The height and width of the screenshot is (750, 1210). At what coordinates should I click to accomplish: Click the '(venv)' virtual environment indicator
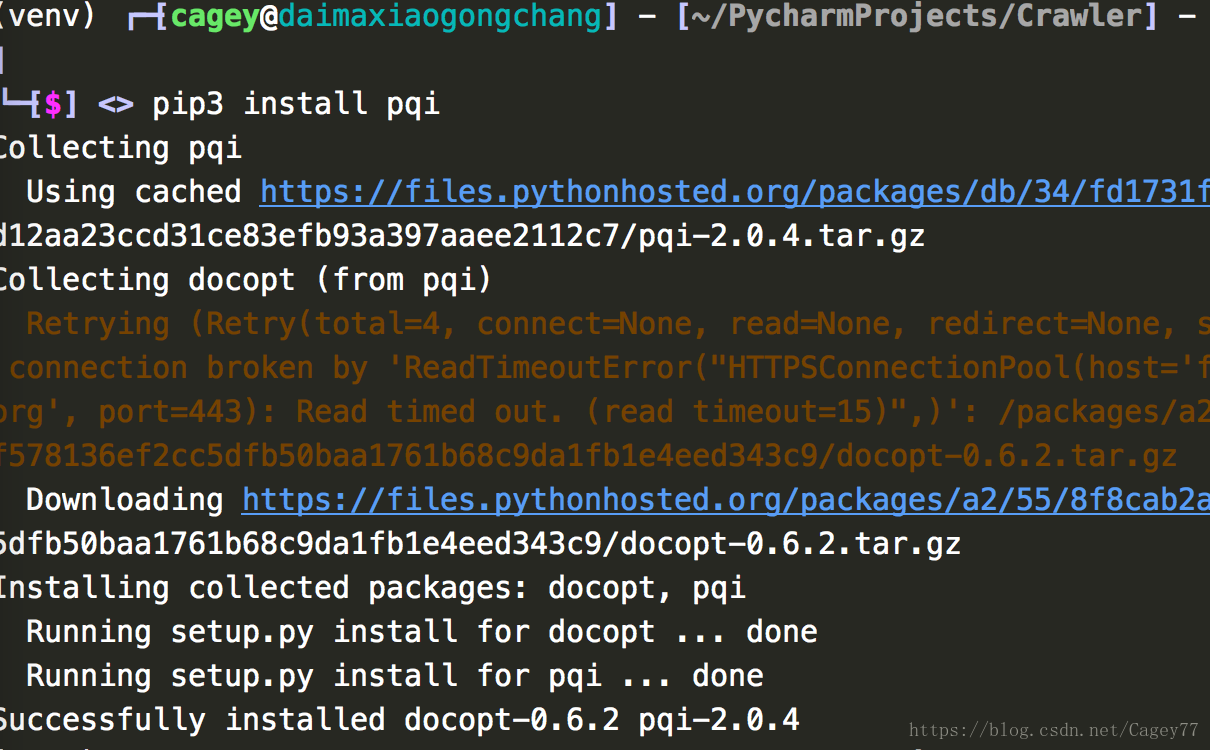coord(48,16)
